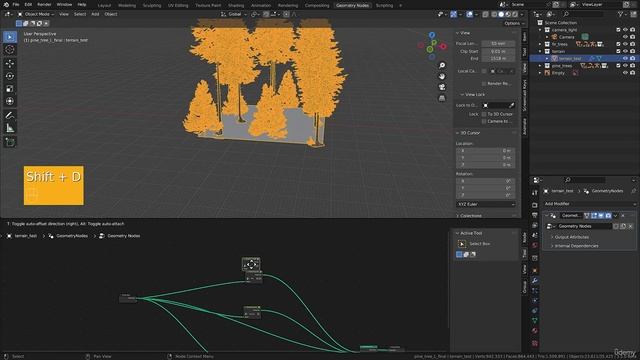Toggle X-ray view in viewport header
Image resolution: width=640 pixels, height=360 pixels.
tap(485, 14)
